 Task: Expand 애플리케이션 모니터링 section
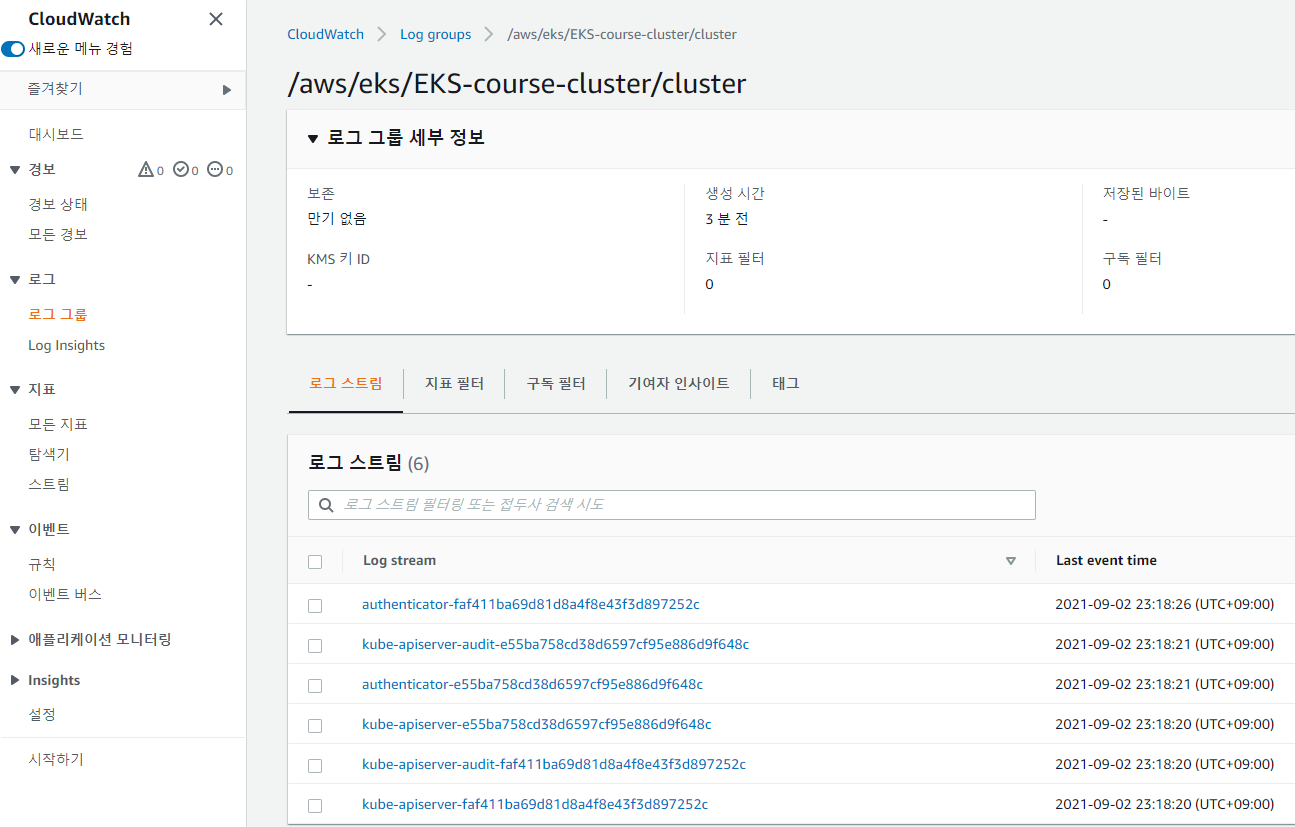click(15, 640)
